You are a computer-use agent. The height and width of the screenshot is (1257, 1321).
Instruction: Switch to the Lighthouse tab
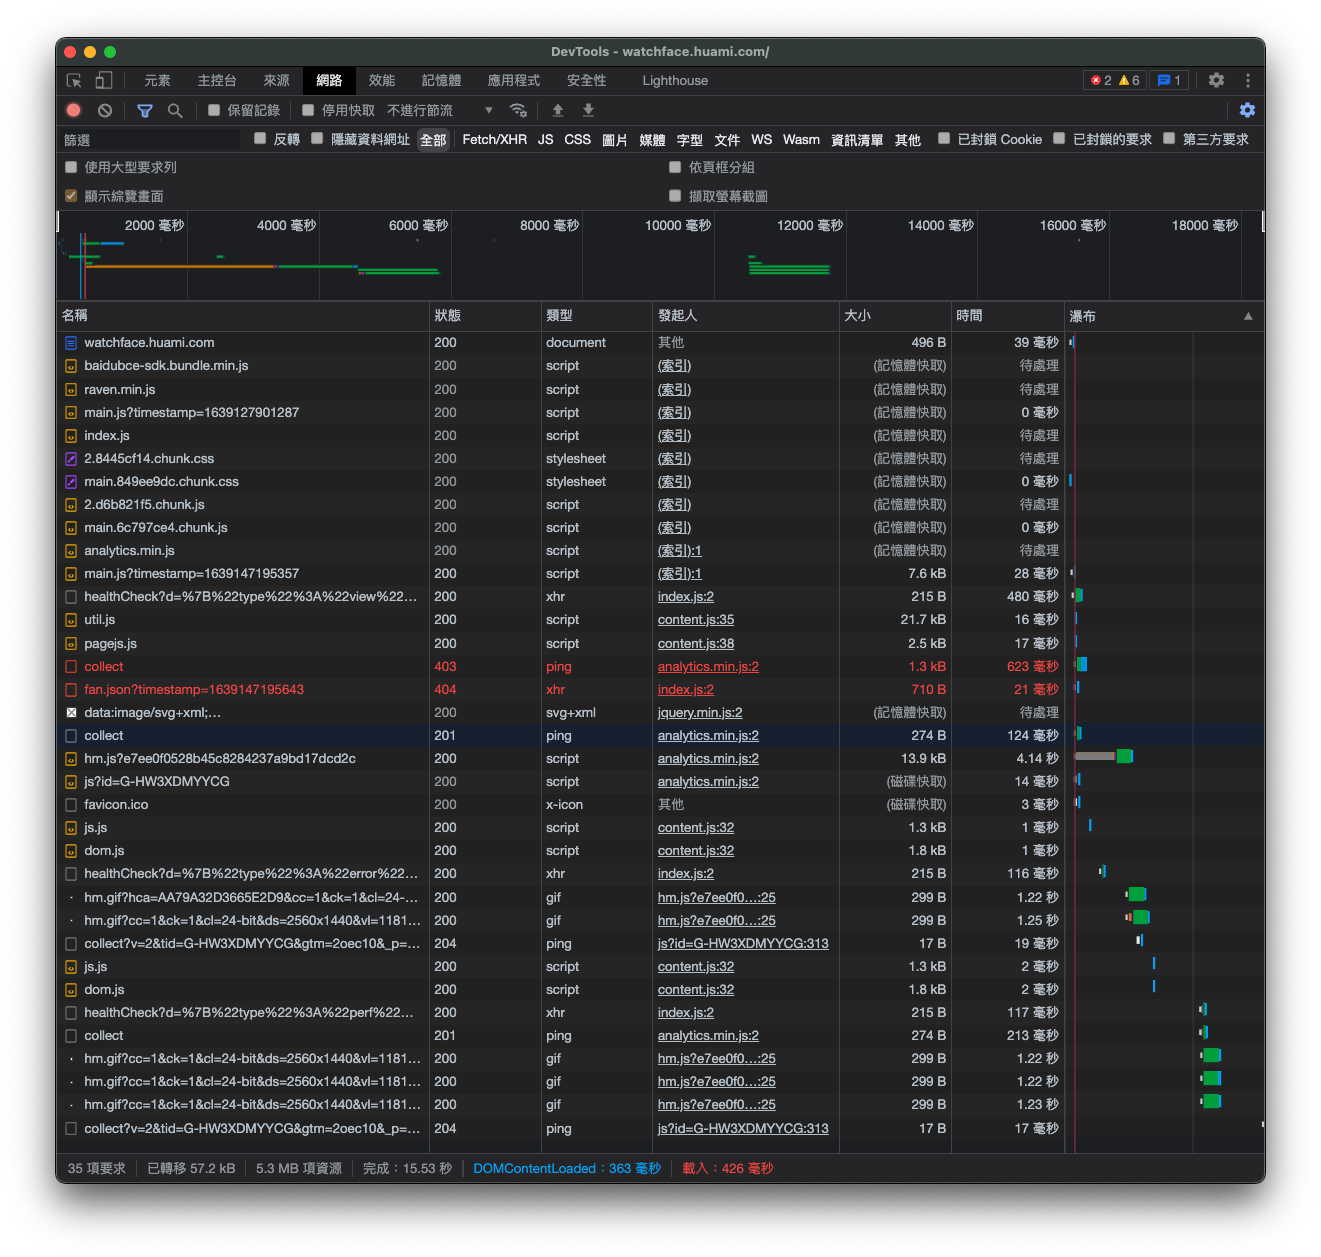(675, 80)
